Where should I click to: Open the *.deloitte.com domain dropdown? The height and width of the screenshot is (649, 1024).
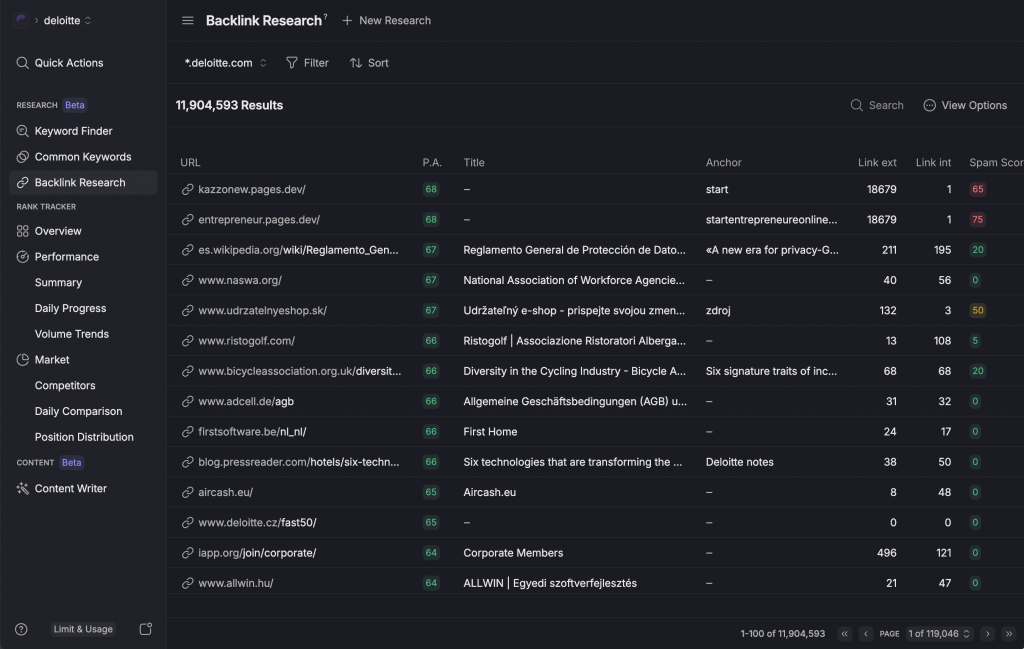click(x=225, y=63)
